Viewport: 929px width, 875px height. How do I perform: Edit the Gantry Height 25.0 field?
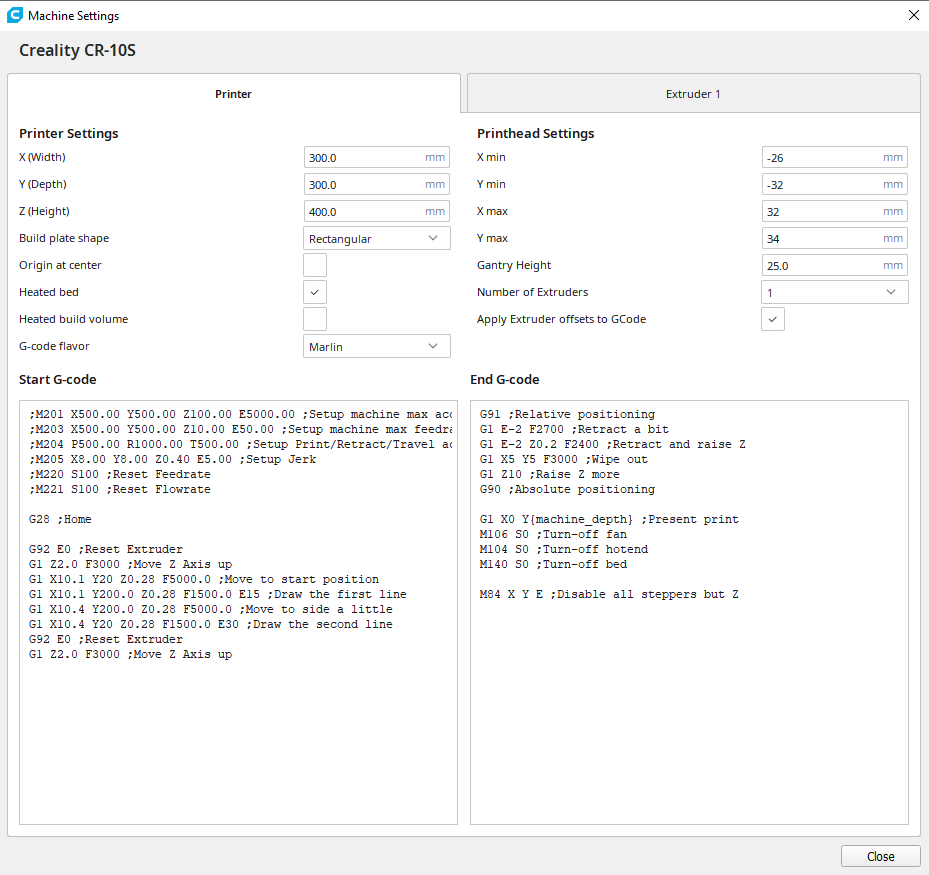[x=834, y=265]
